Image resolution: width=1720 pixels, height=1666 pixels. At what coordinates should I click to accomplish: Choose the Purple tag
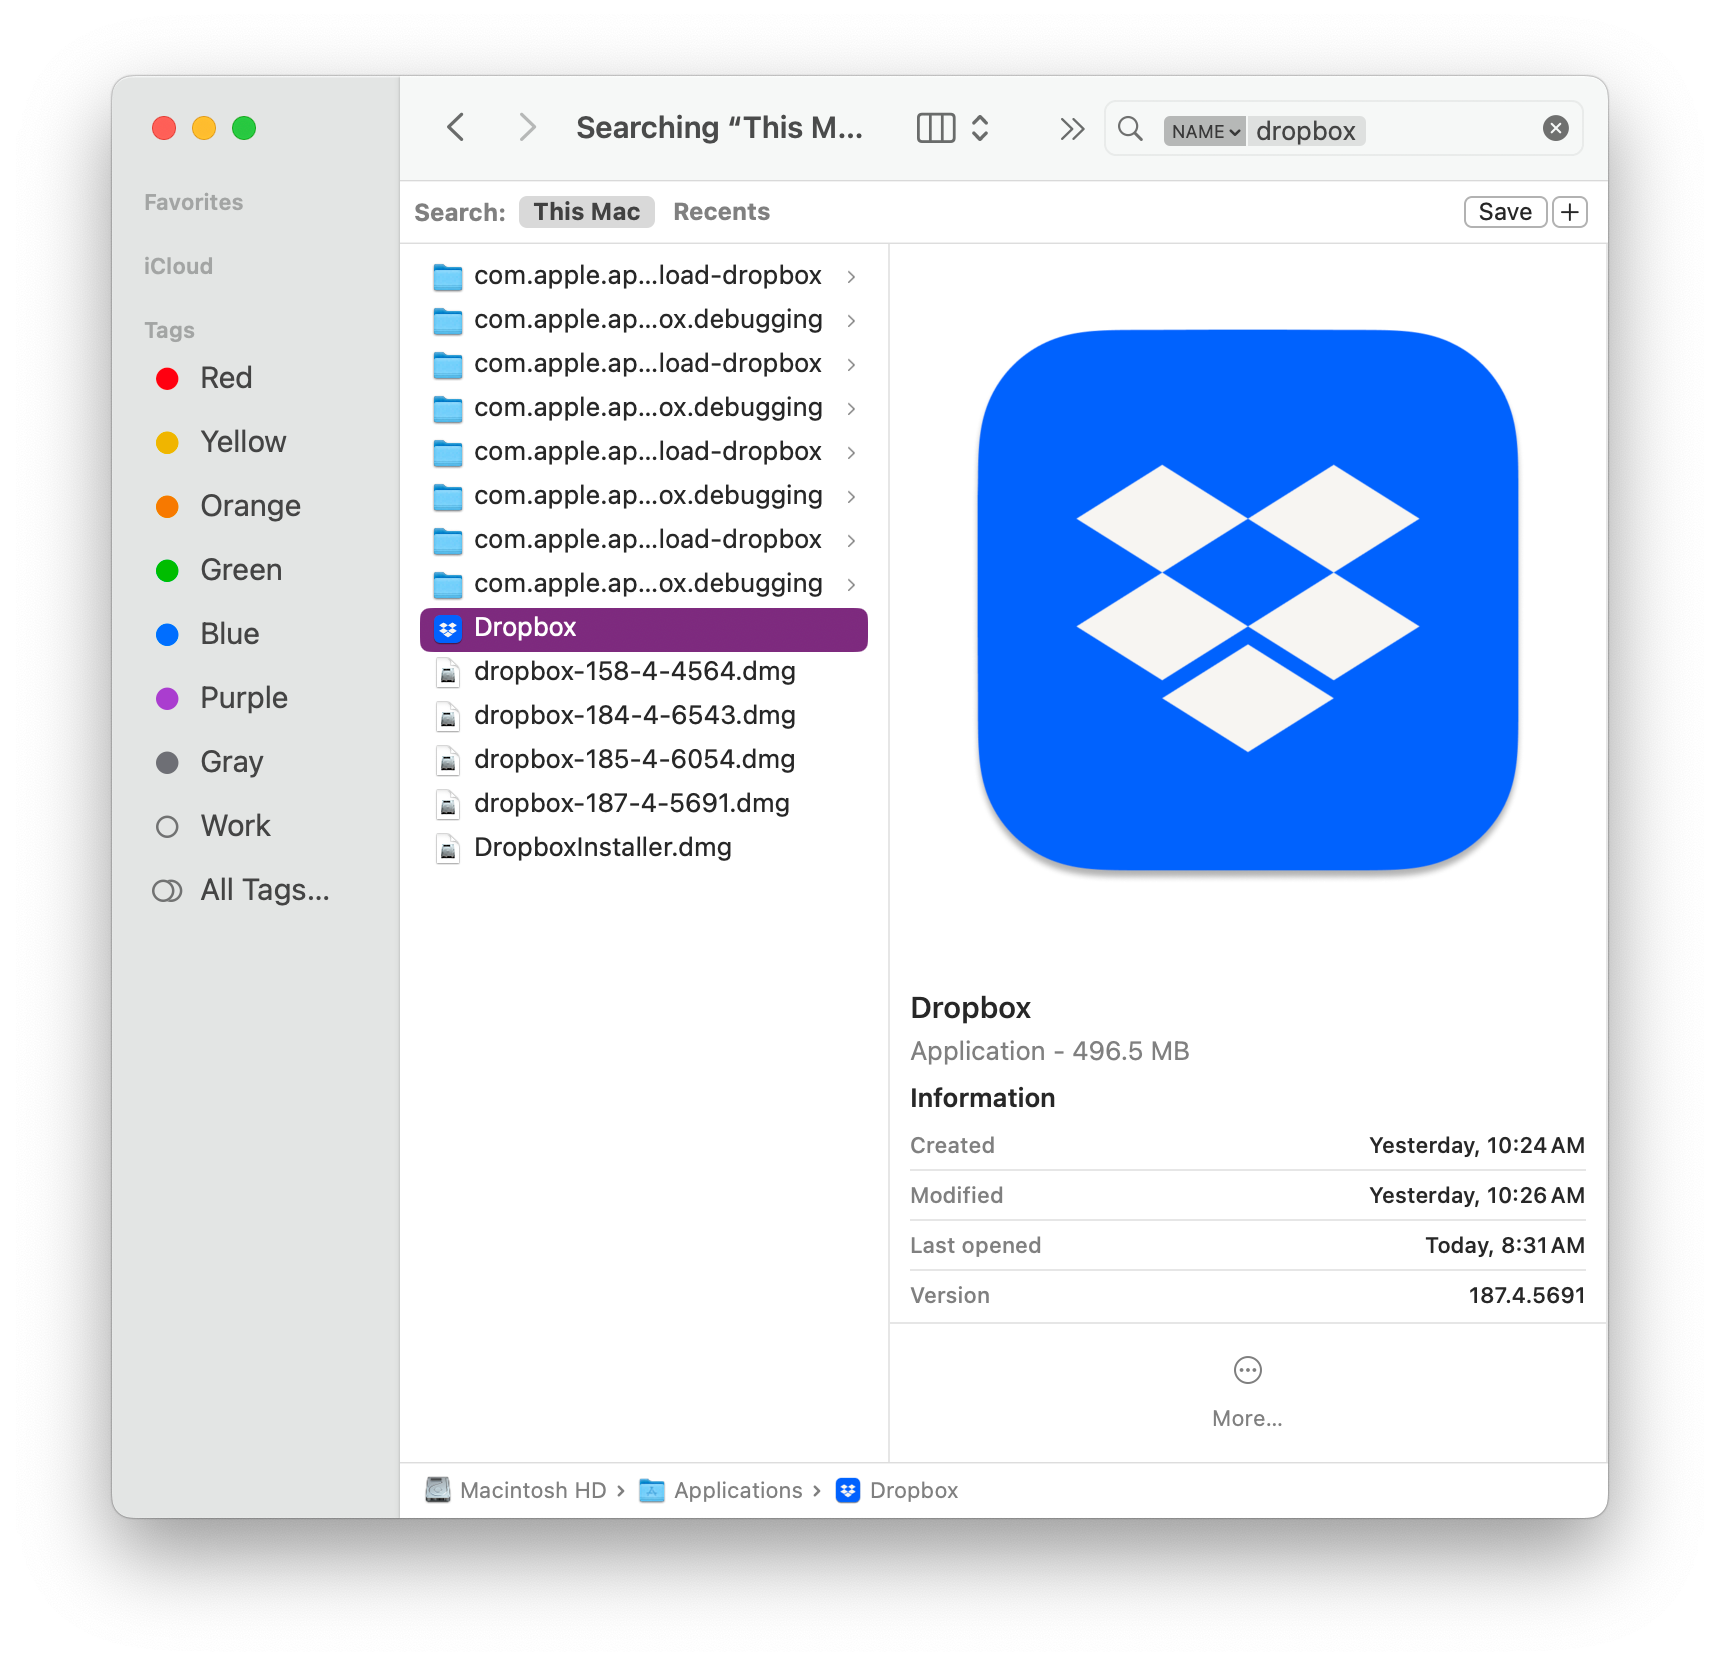pos(244,698)
